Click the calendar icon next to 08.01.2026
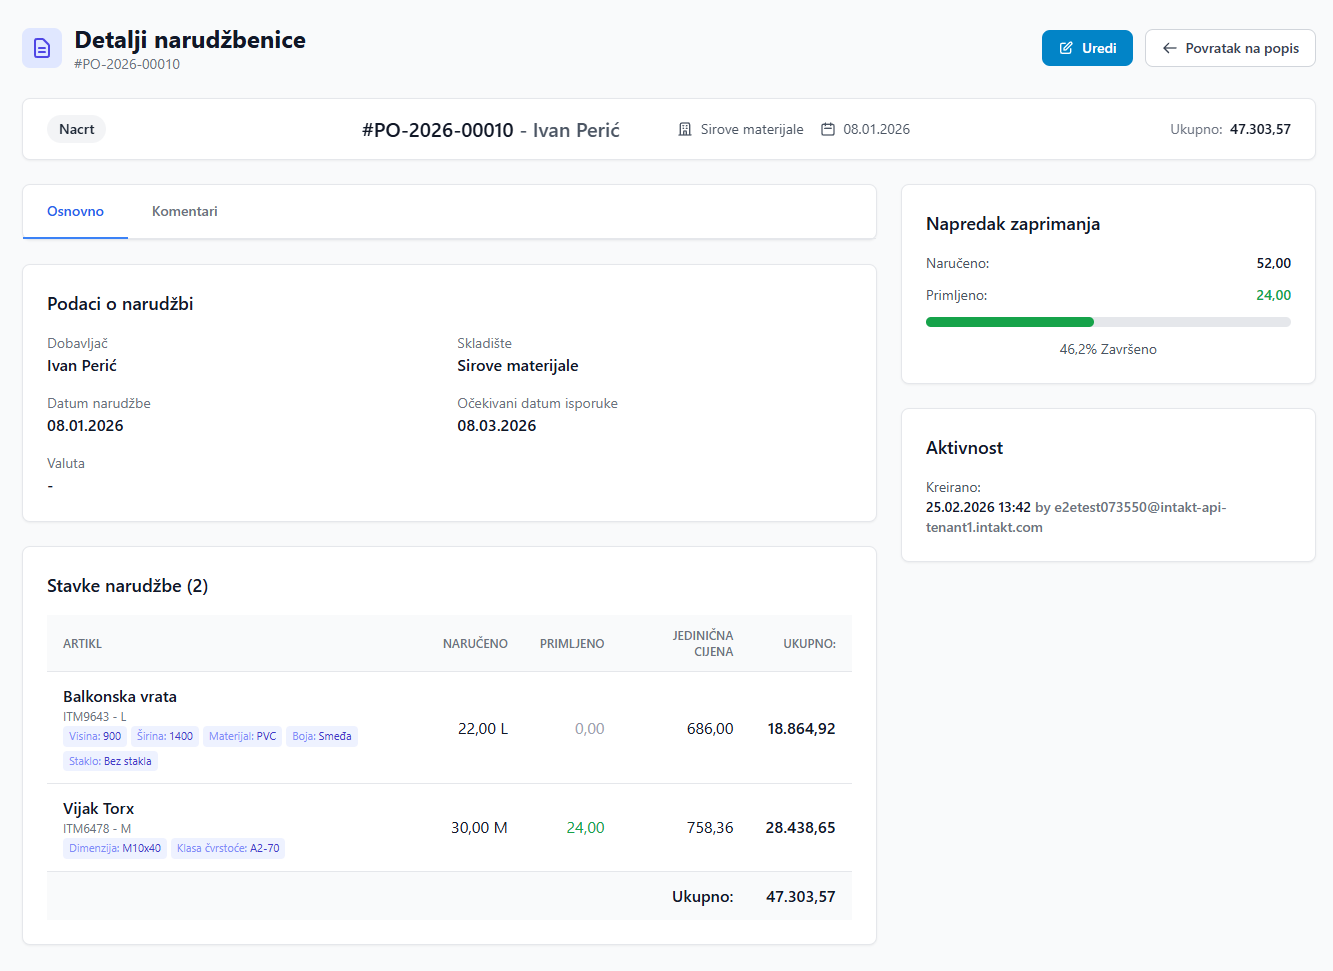Image resolution: width=1333 pixels, height=971 pixels. 828,129
